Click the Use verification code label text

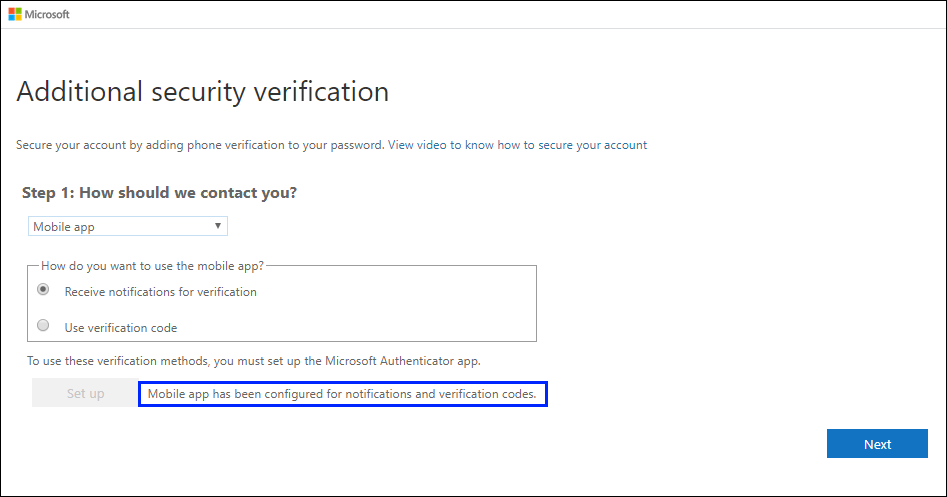121,328
